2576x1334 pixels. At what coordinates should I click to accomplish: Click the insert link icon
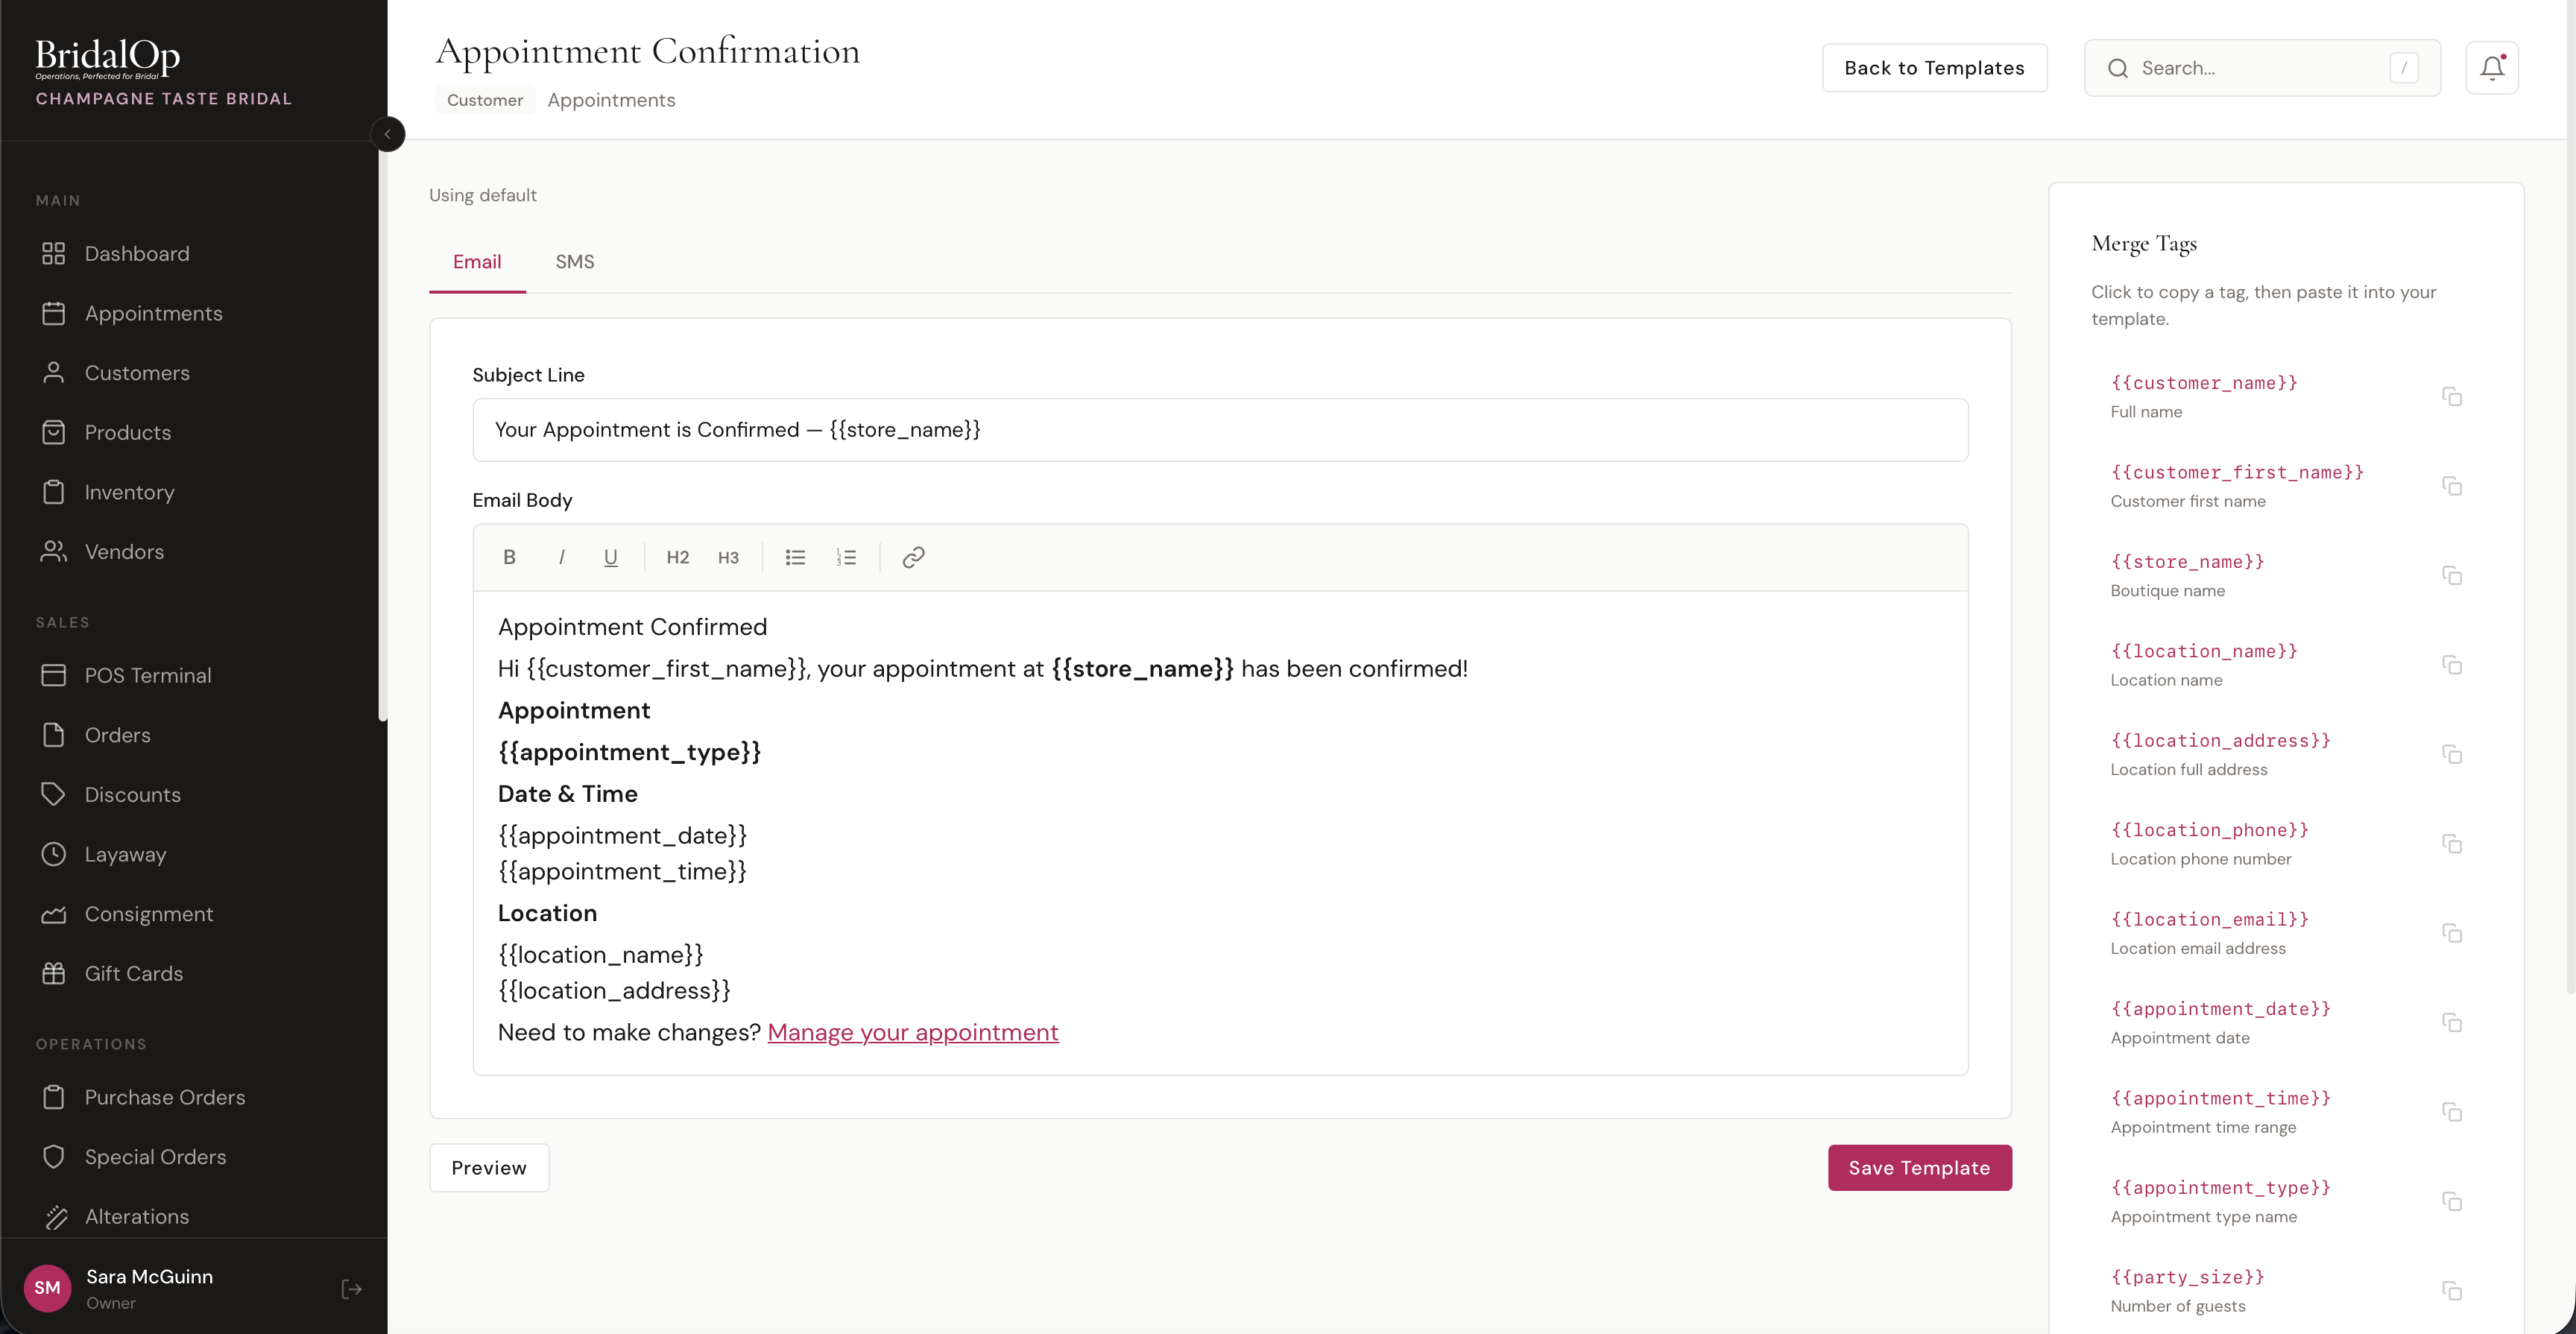tap(912, 557)
